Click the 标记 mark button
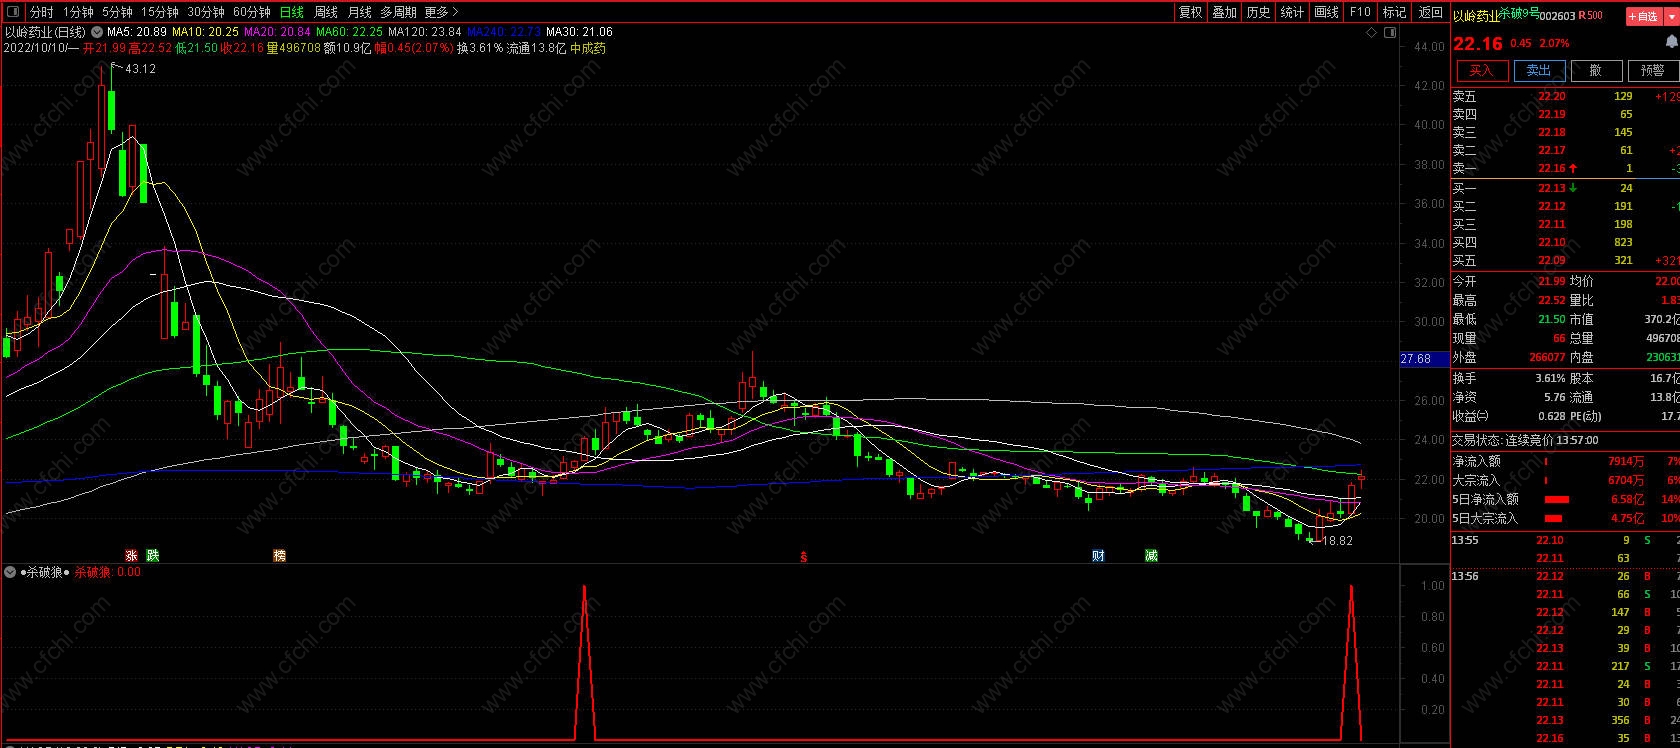 [1394, 12]
